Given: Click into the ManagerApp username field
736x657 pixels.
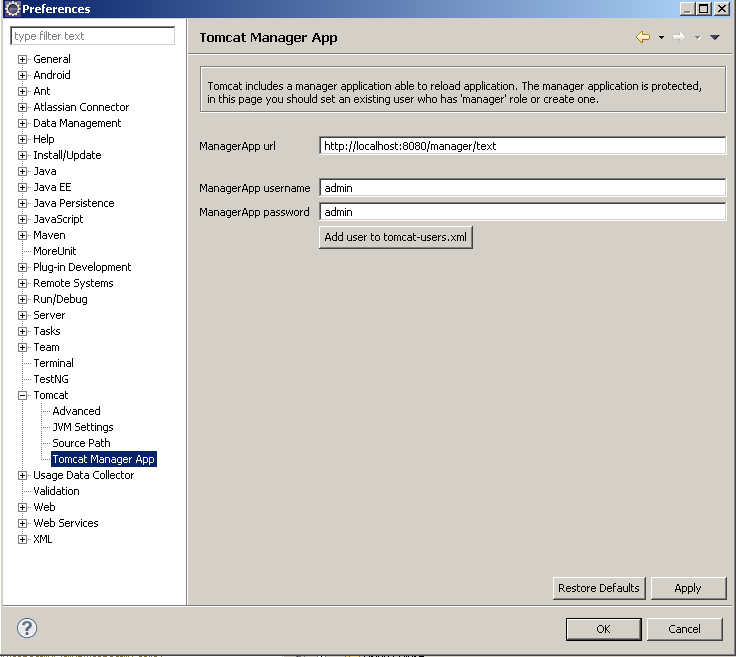Looking at the screenshot, I should point(522,188).
